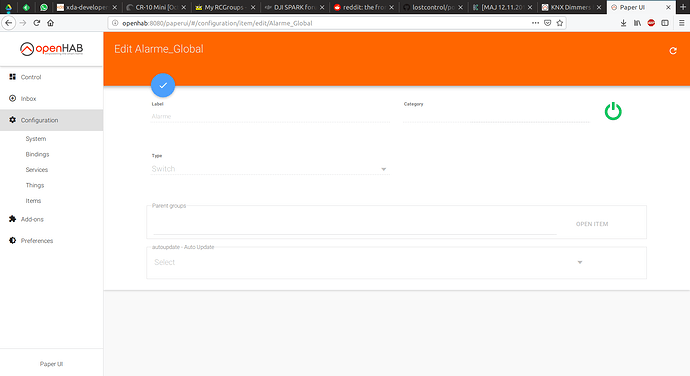
Task: Open Add-ons in the sidebar
Action: point(51,219)
